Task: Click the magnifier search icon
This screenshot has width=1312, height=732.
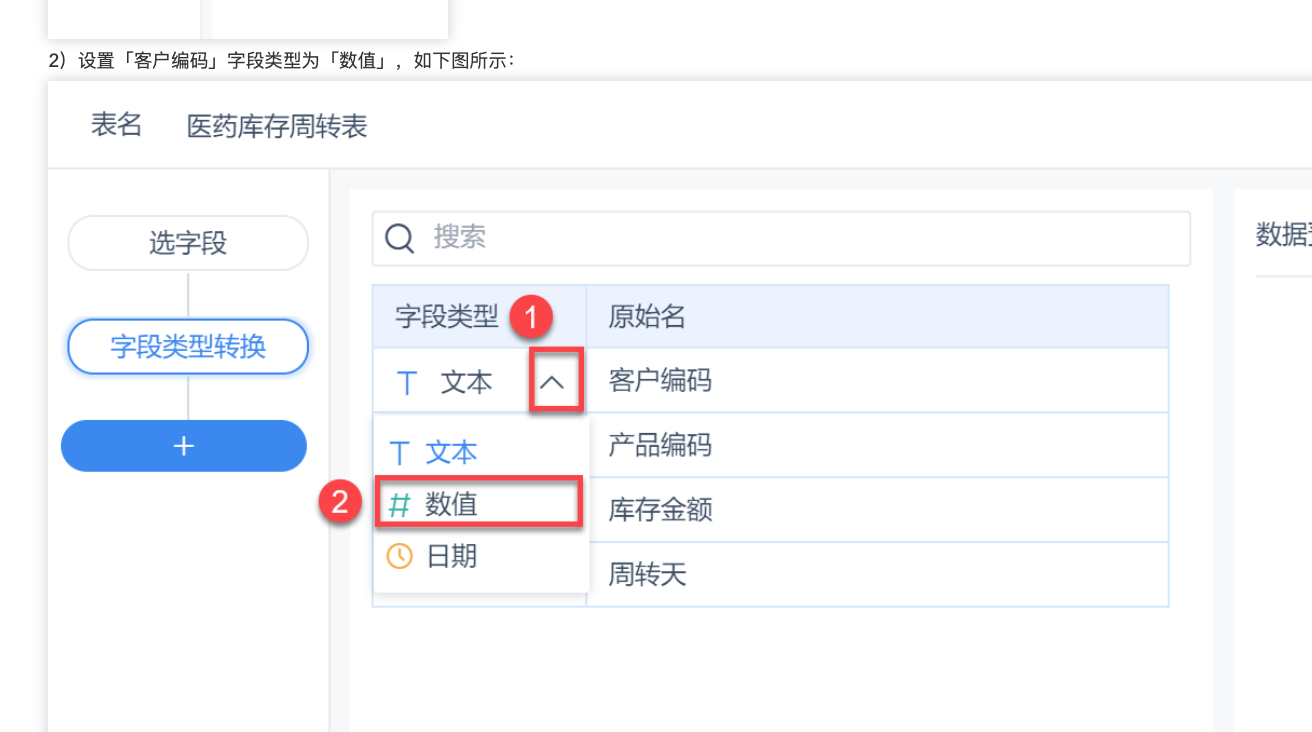Action: 399,238
